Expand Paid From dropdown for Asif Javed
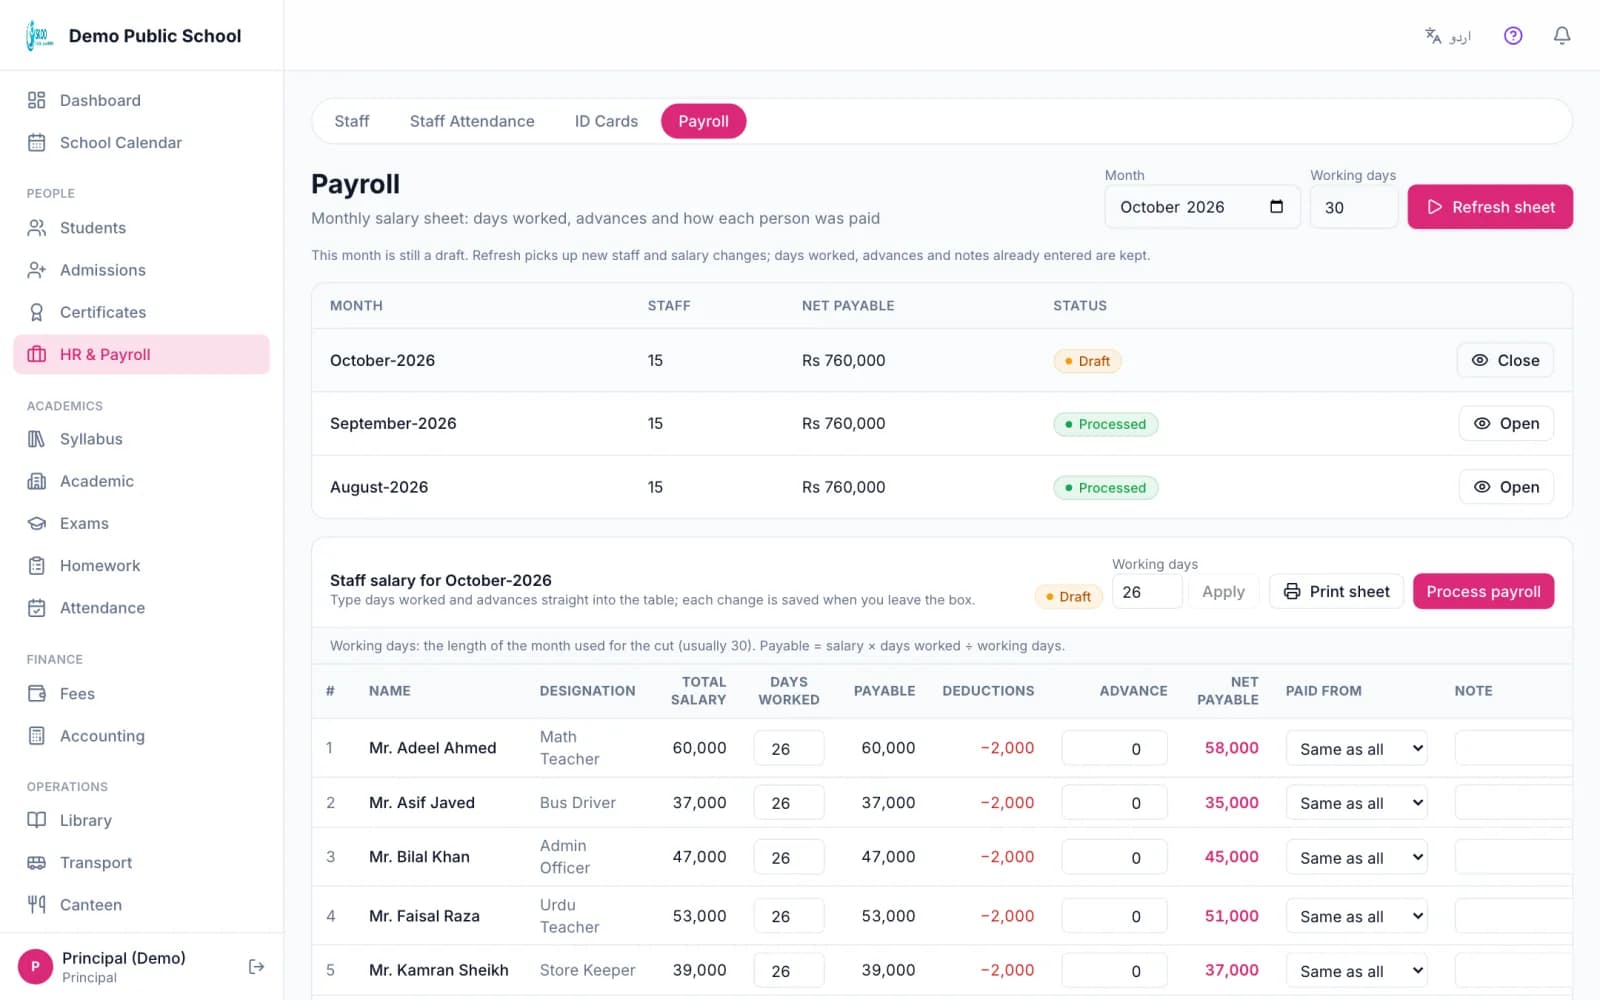Viewport: 1600px width, 1000px height. (x=1356, y=803)
